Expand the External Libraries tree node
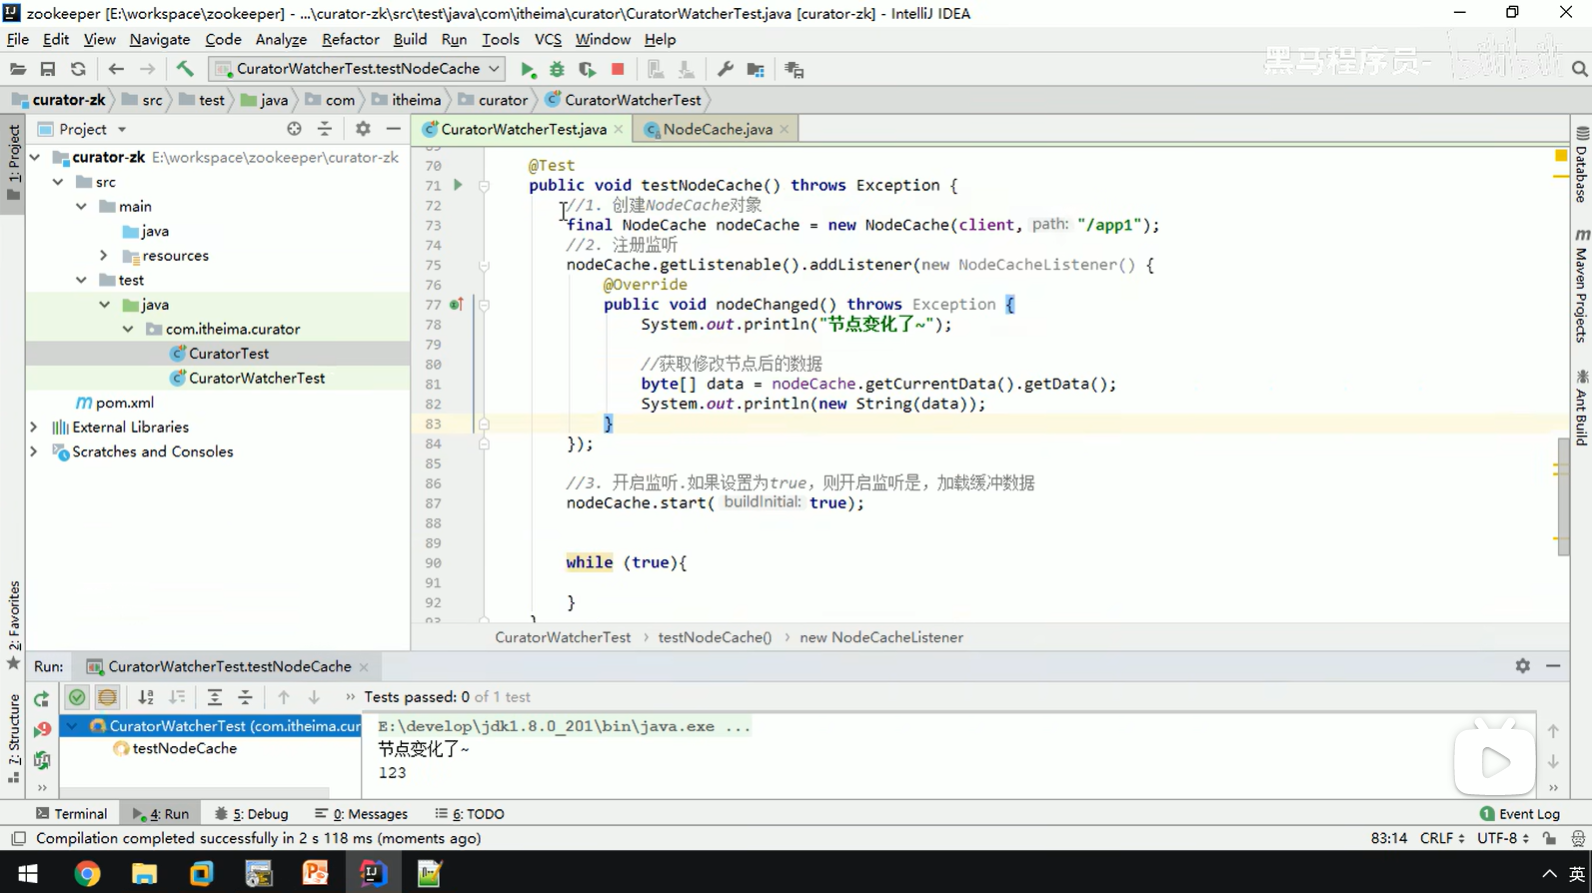 pyautogui.click(x=34, y=427)
